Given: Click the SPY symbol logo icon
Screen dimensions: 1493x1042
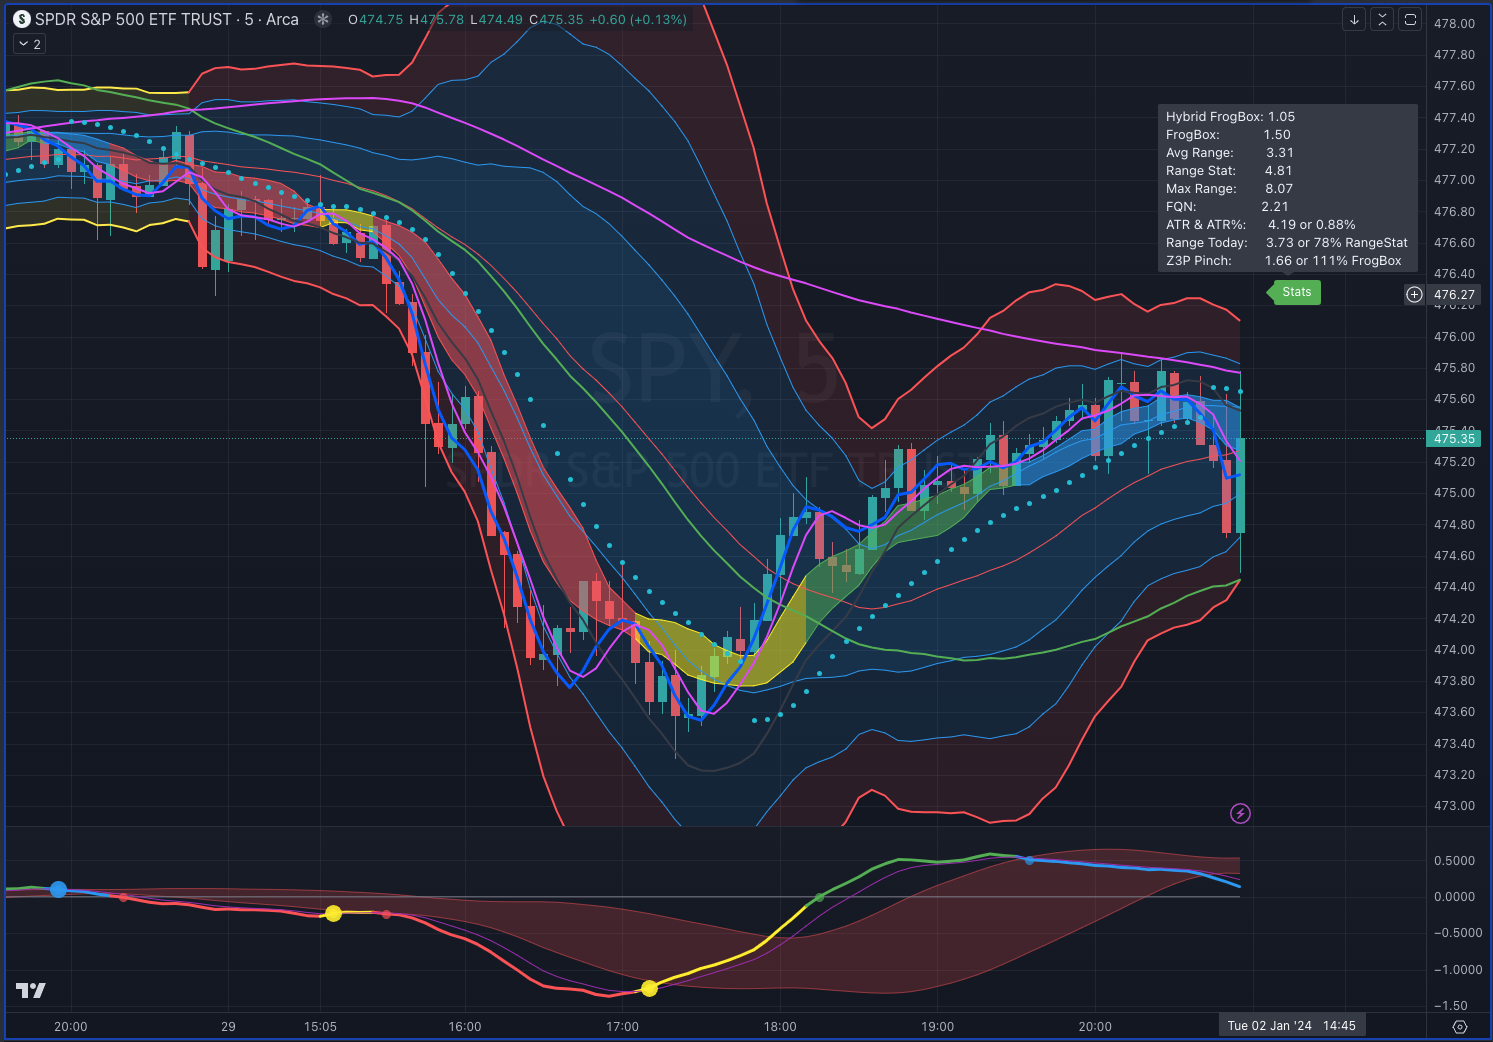Looking at the screenshot, I should point(21,19).
